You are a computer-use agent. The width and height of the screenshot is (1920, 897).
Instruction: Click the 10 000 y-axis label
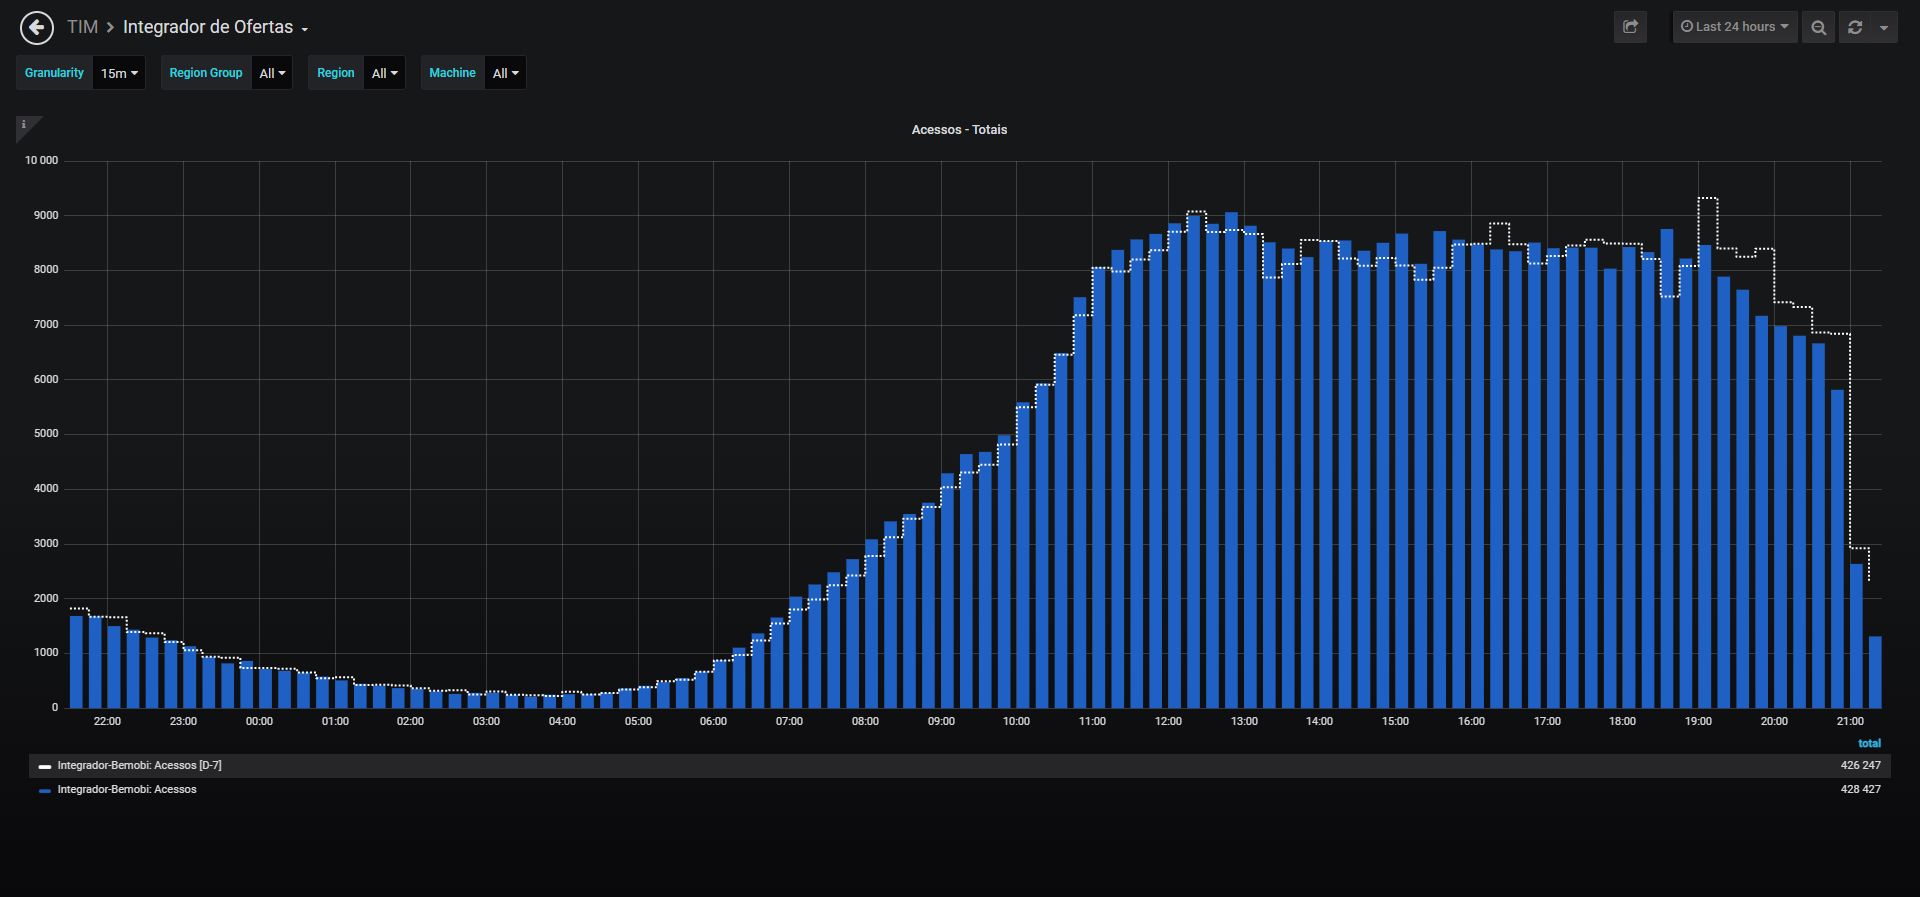[x=41, y=161]
